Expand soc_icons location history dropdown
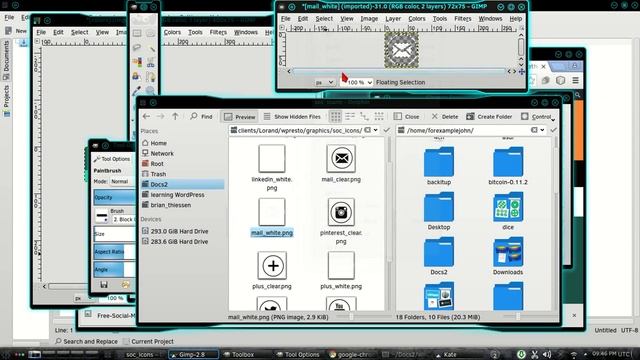This screenshot has width=640, height=360. point(376,130)
